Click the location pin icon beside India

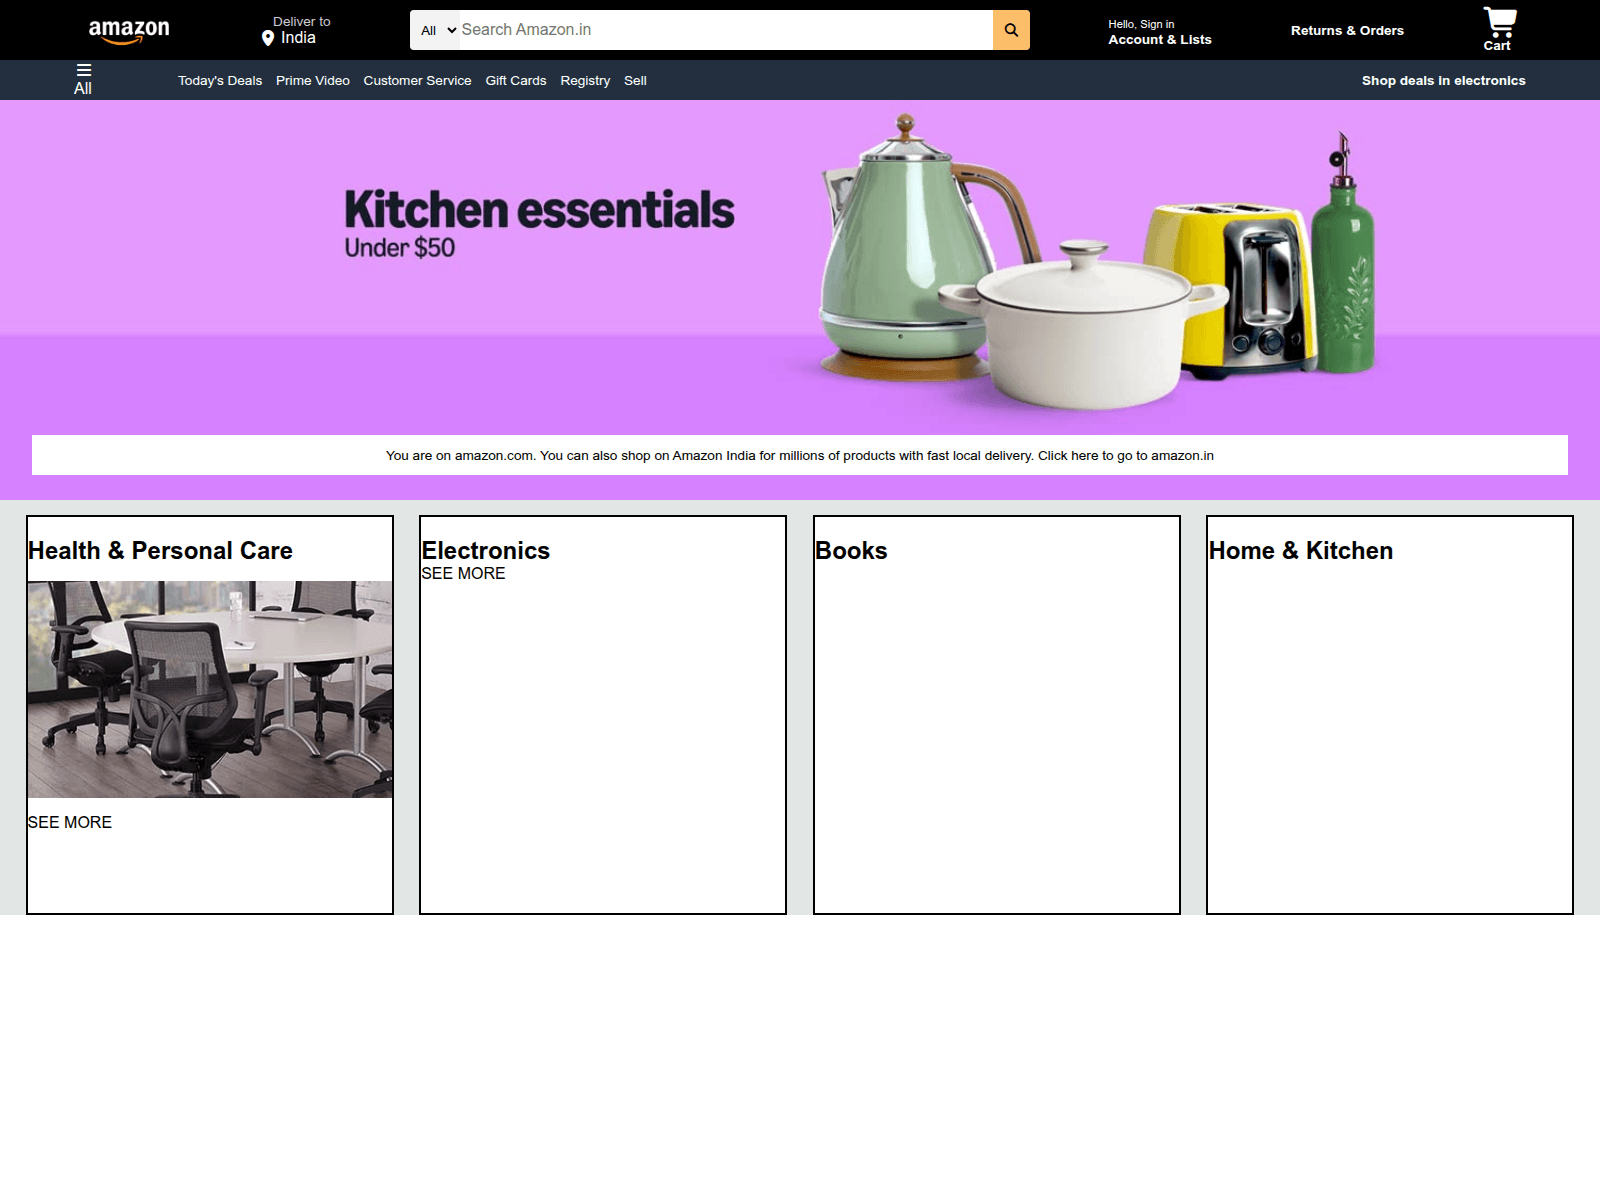268,38
